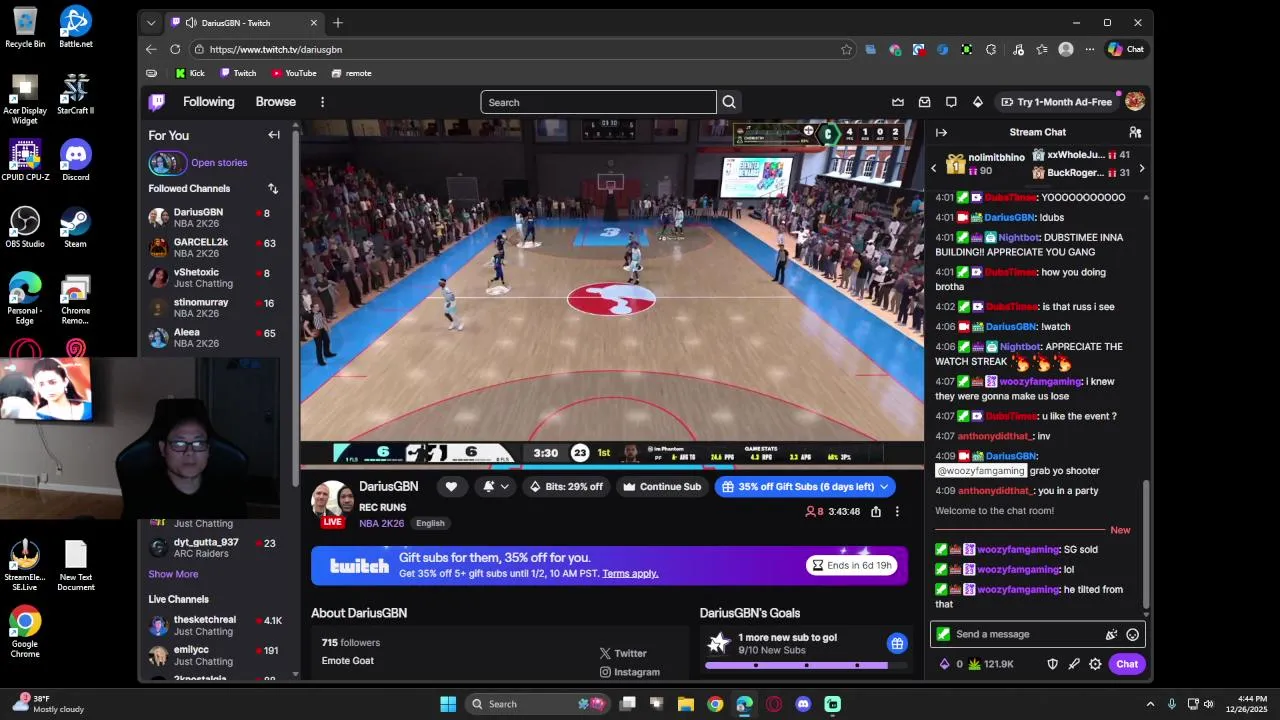Viewport: 1280px width, 720px height.
Task: Open remote bookmark in bookmarks bar
Action: click(x=351, y=73)
